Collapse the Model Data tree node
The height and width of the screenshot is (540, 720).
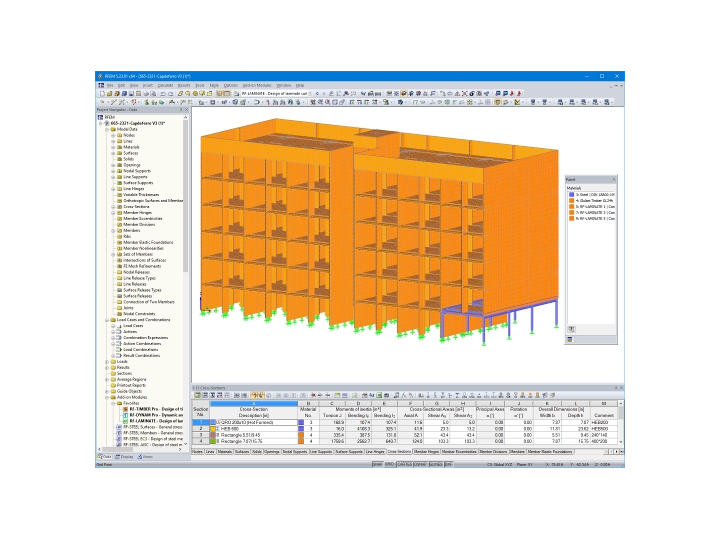point(107,129)
